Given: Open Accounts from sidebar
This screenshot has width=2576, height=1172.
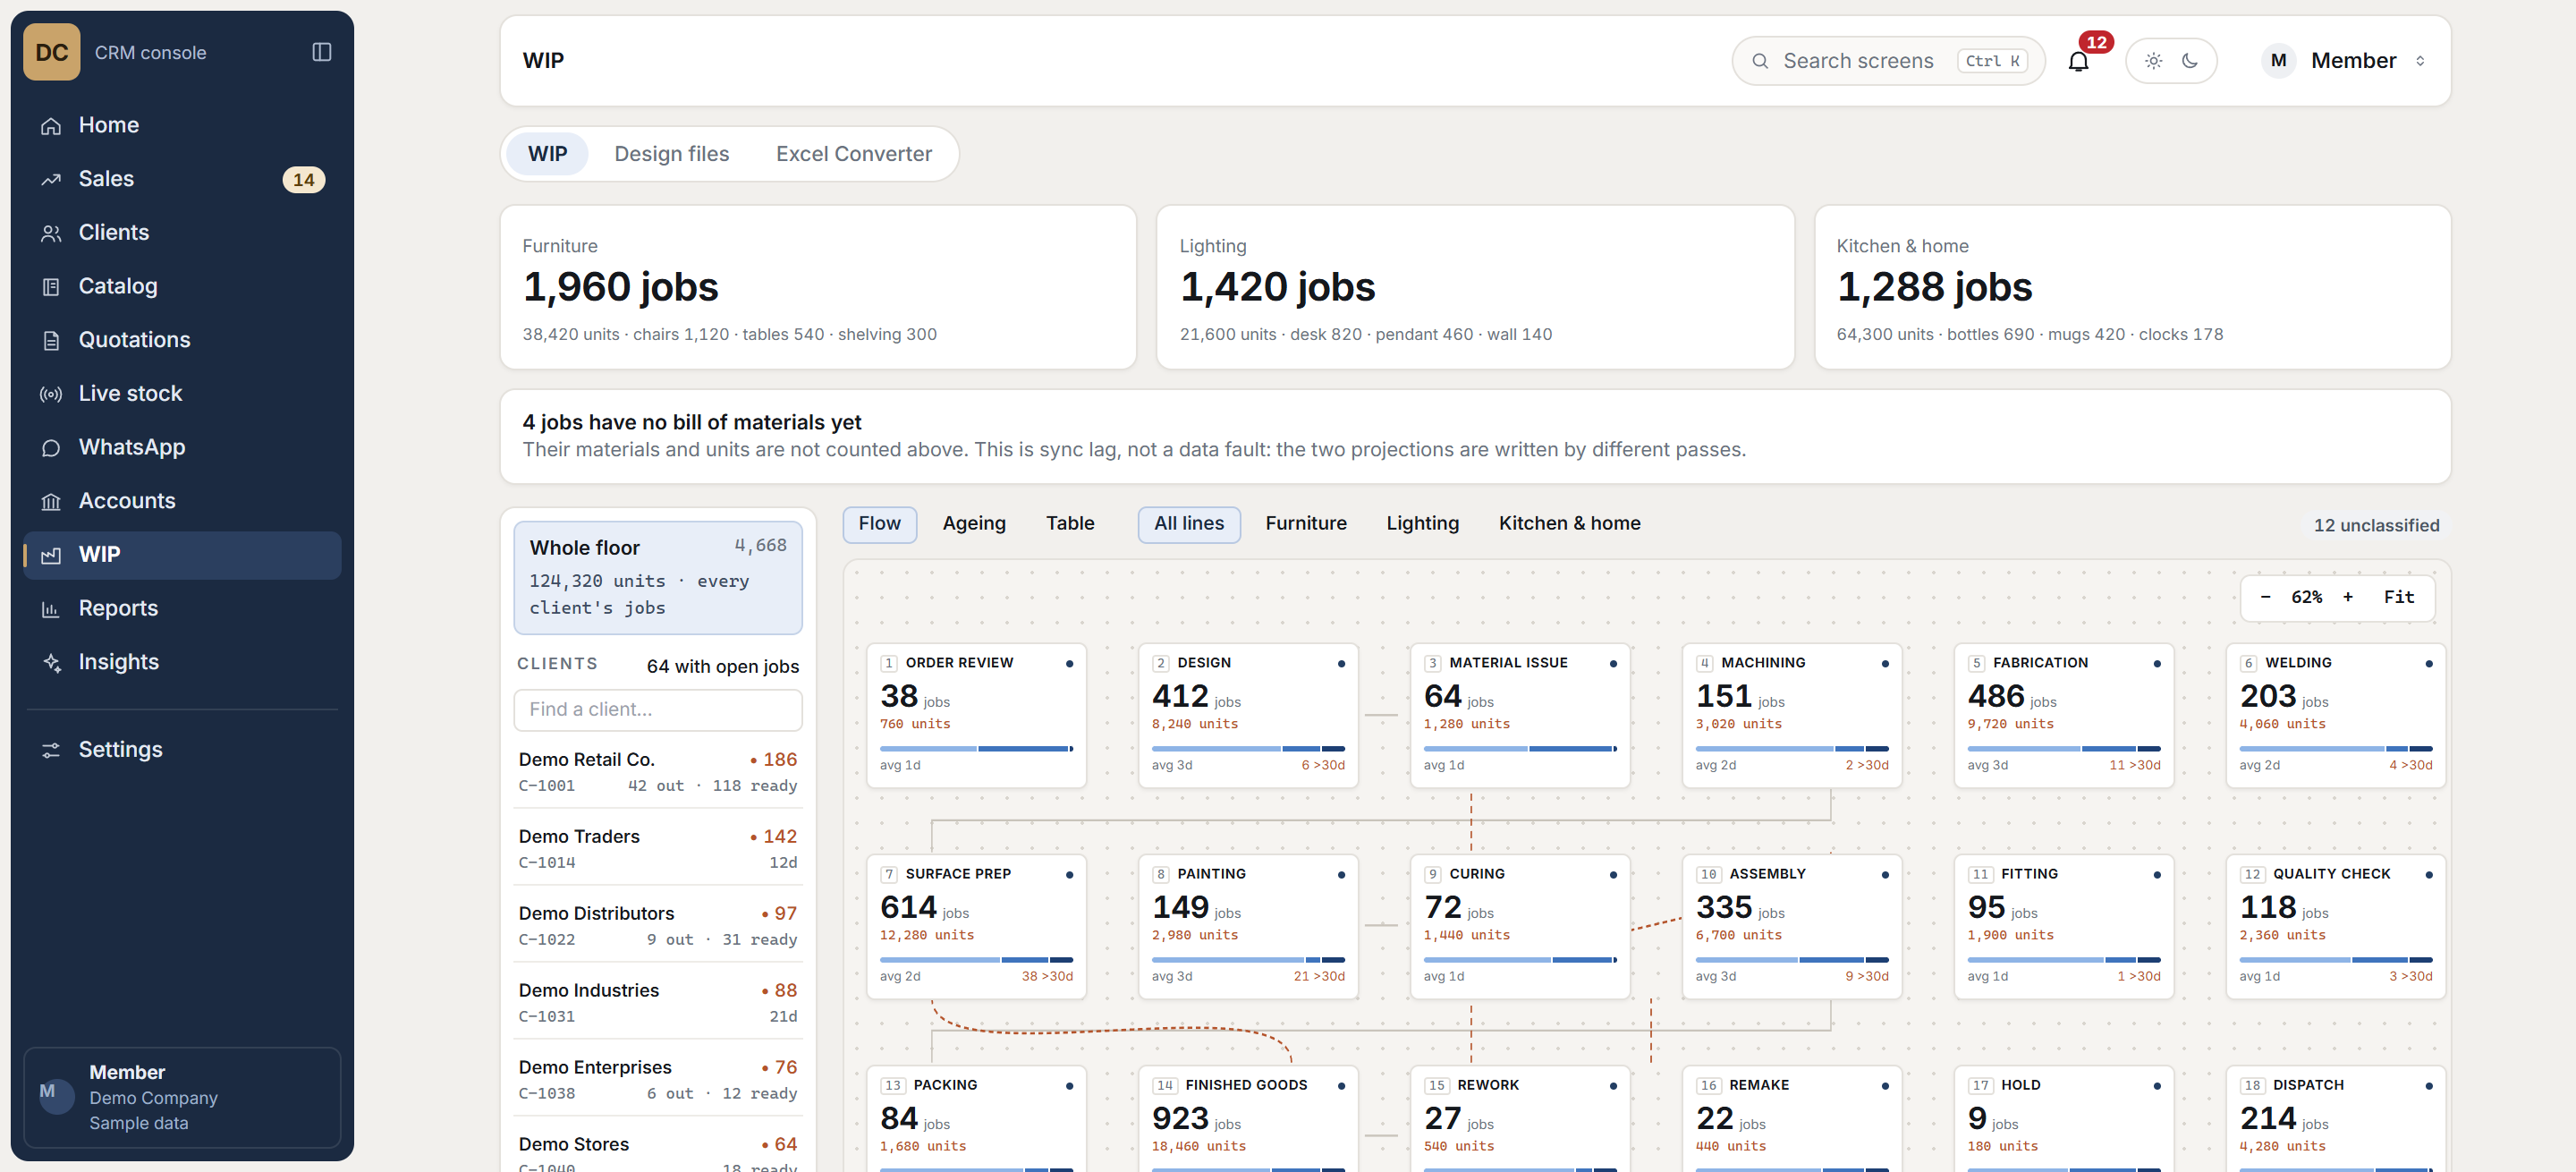Looking at the screenshot, I should (x=182, y=501).
